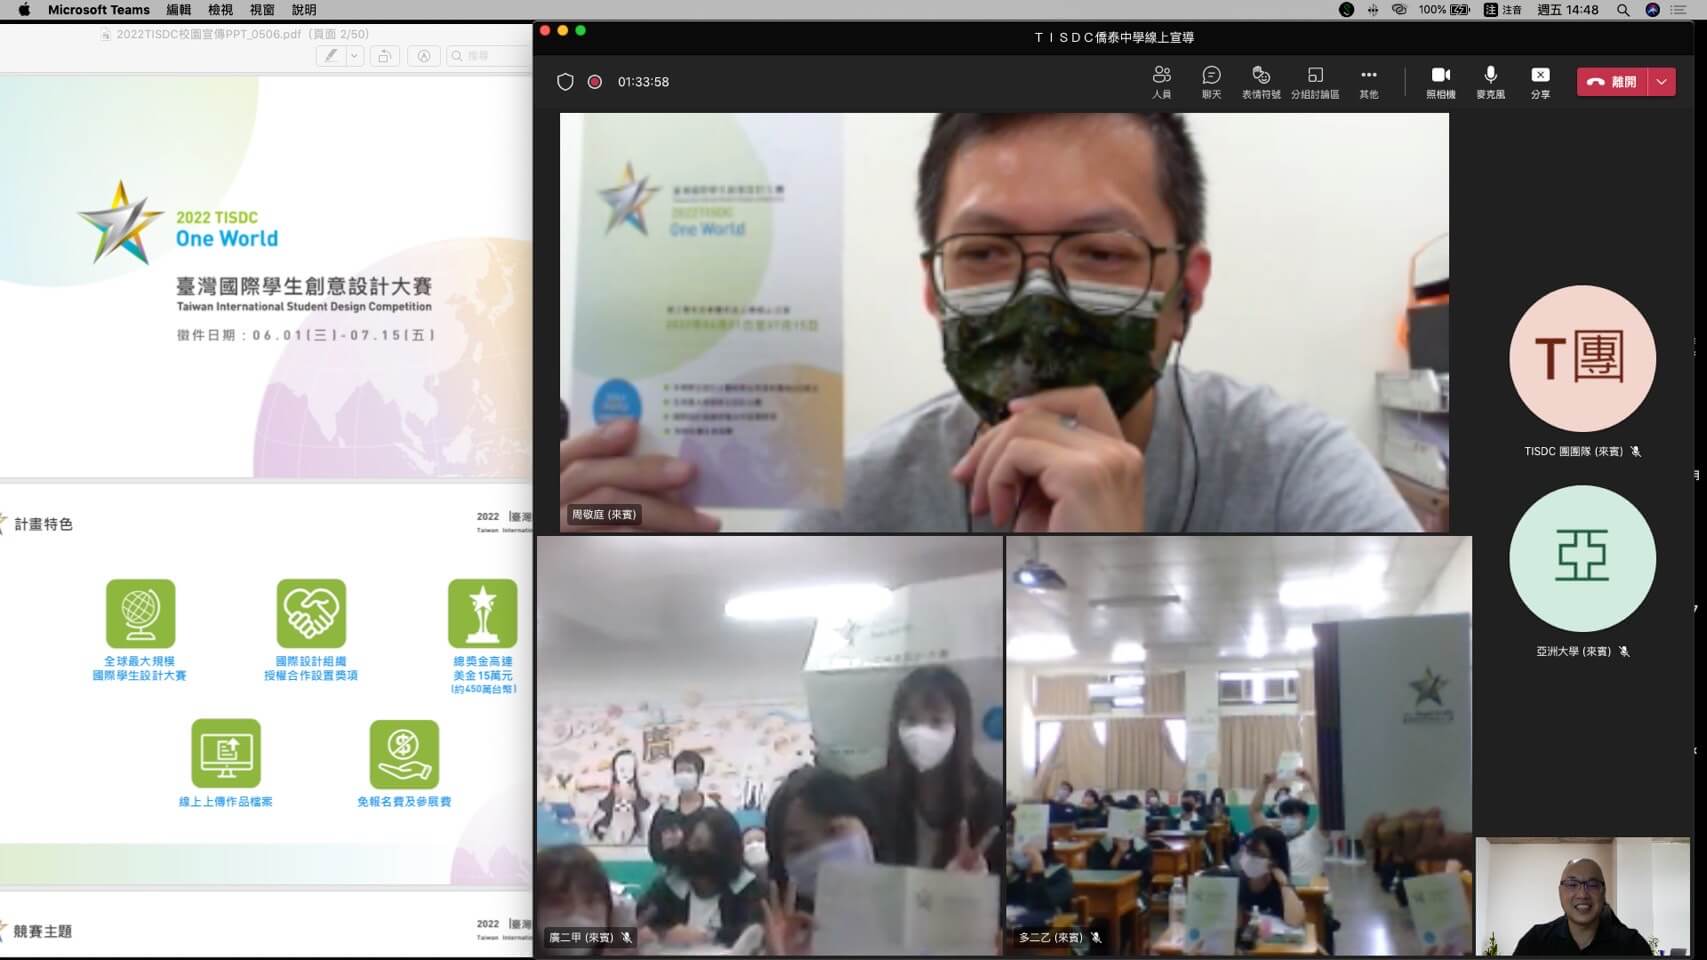
Task: Click the rotate page icon in Preview
Action: point(384,56)
